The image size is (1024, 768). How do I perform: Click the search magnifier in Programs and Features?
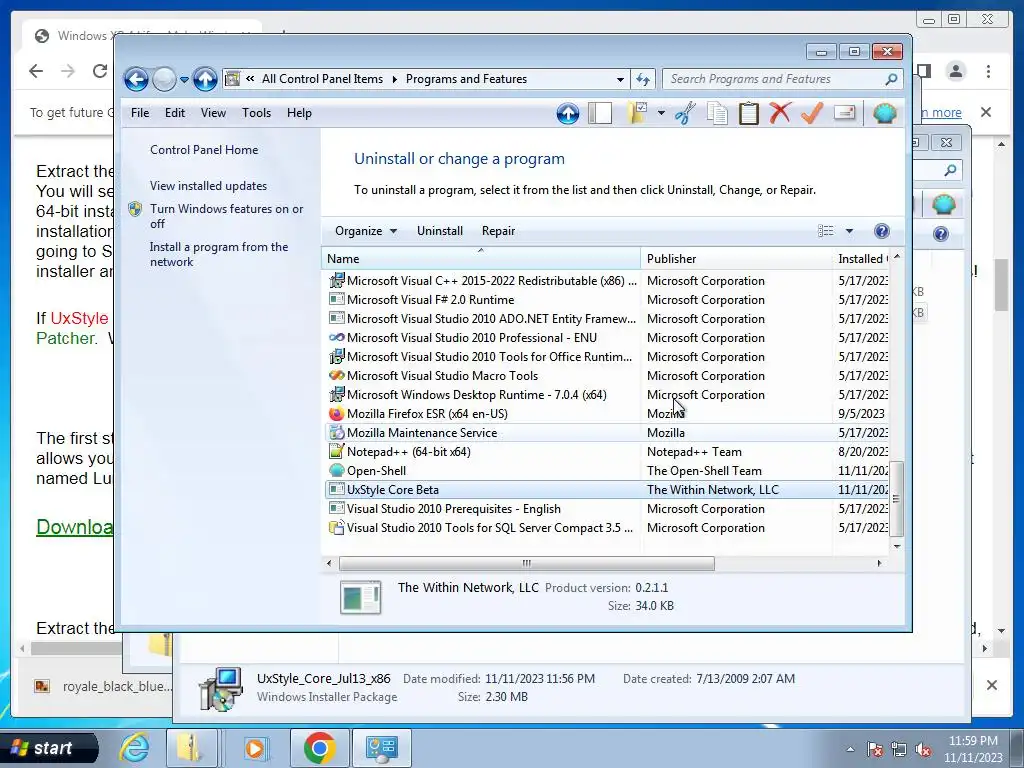891,79
